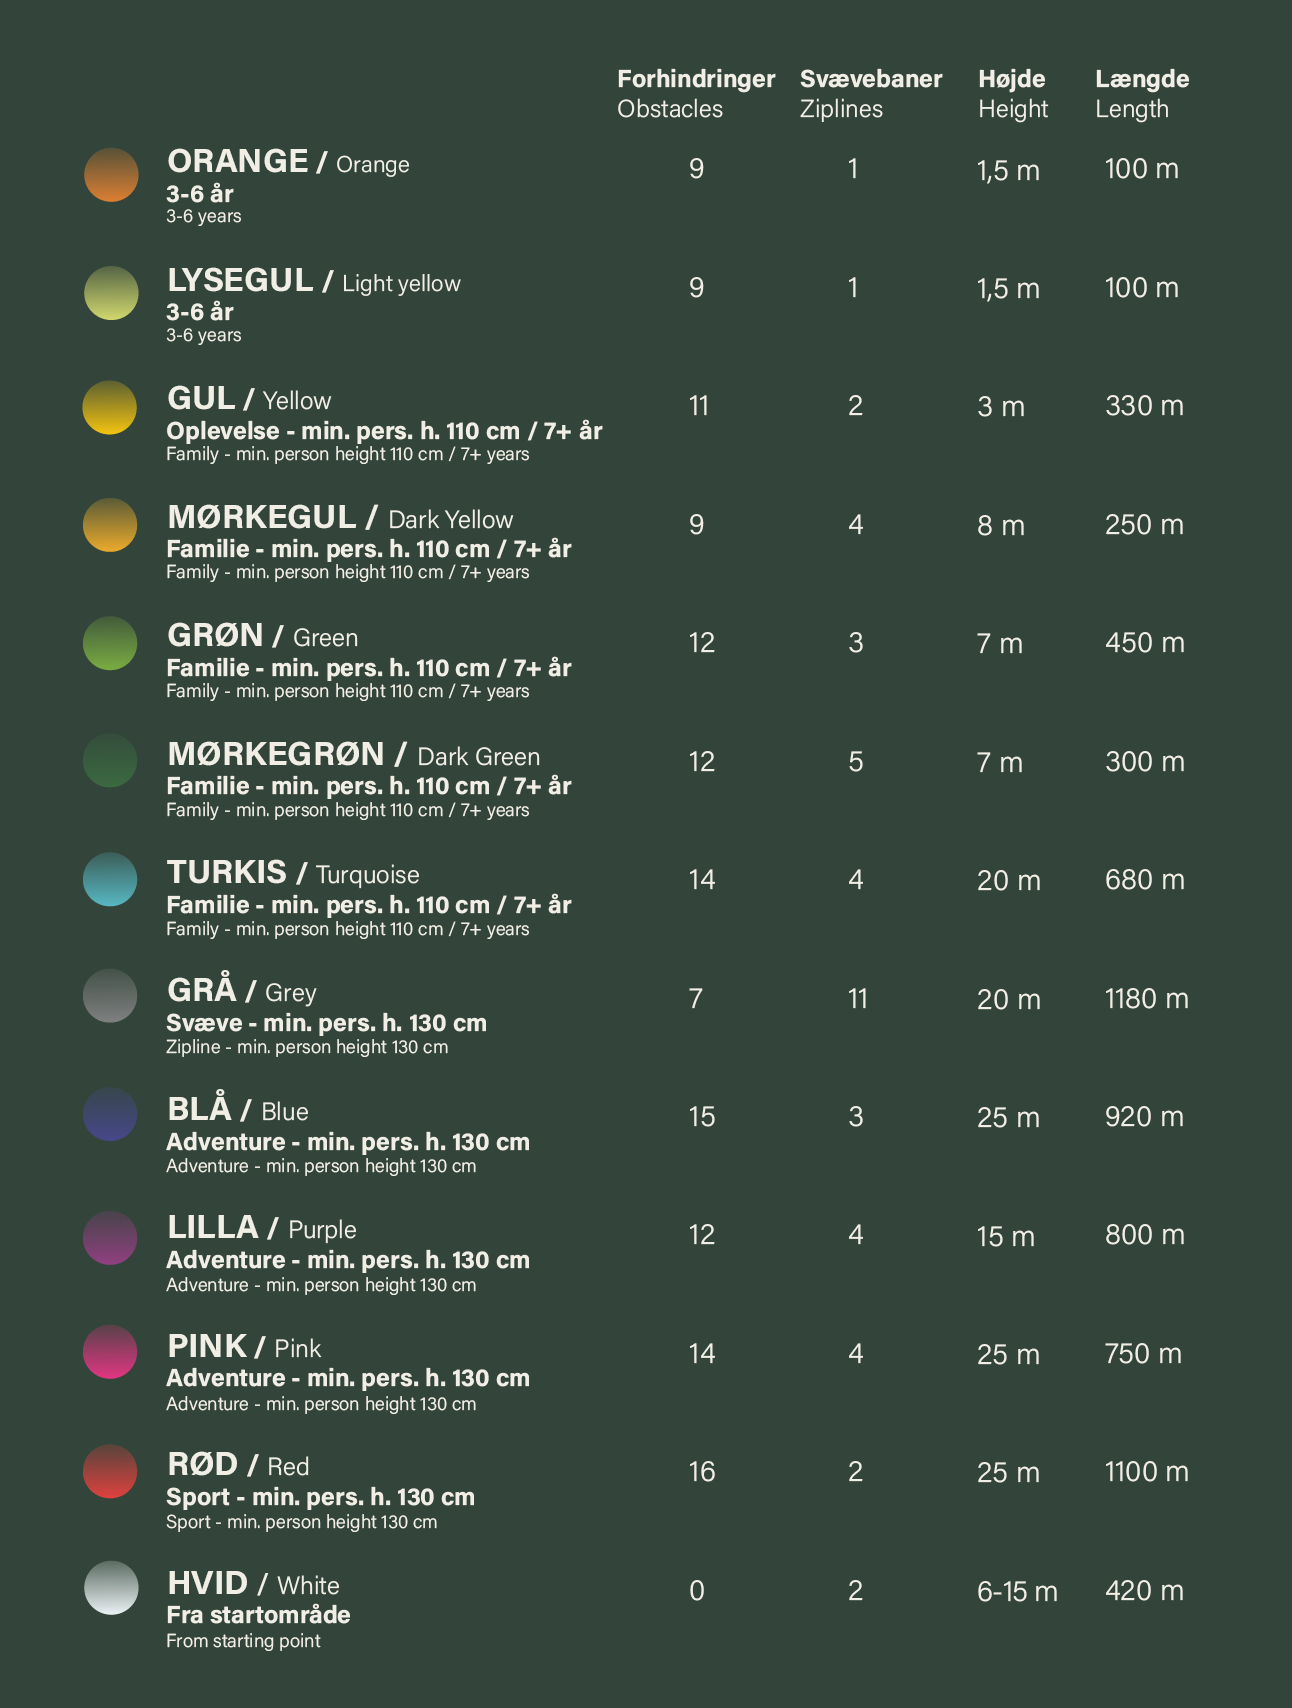The width and height of the screenshot is (1292, 1708).
Task: Select the grey GRÅ course circle
Action: click(x=110, y=996)
